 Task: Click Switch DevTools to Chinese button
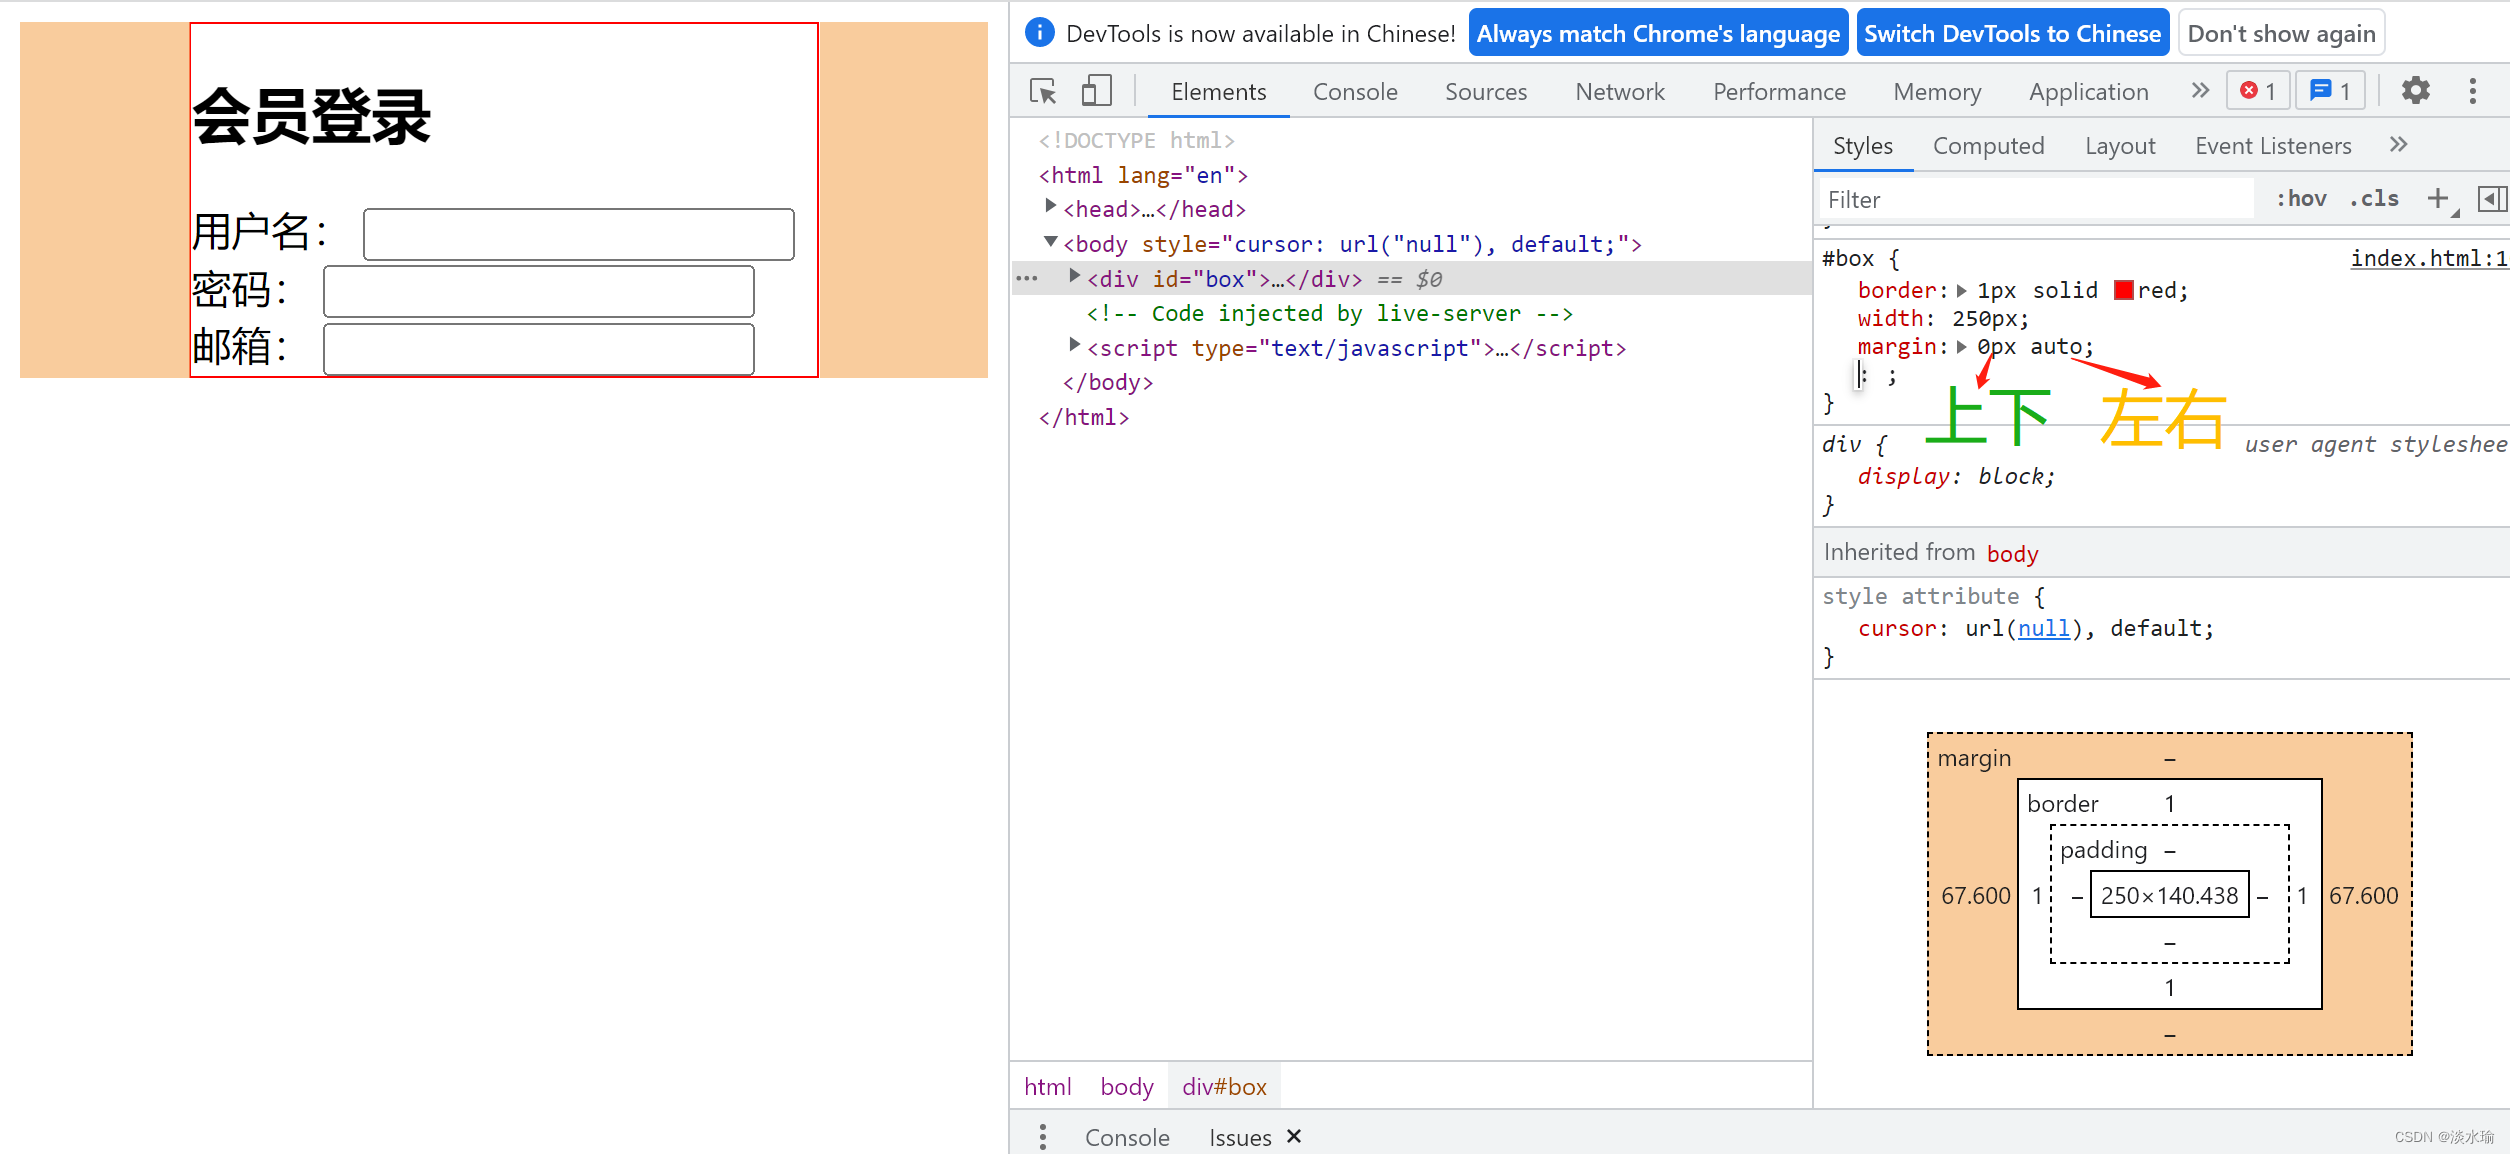[2012, 33]
